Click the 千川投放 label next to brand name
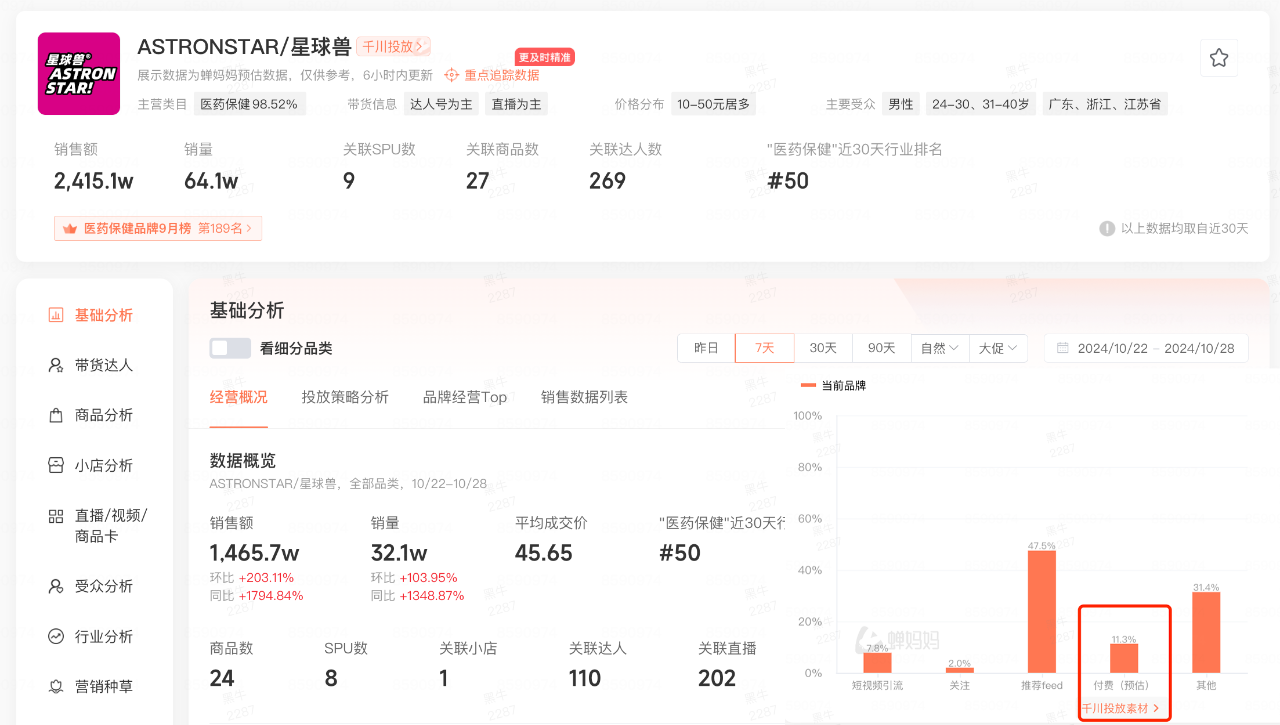 (393, 46)
